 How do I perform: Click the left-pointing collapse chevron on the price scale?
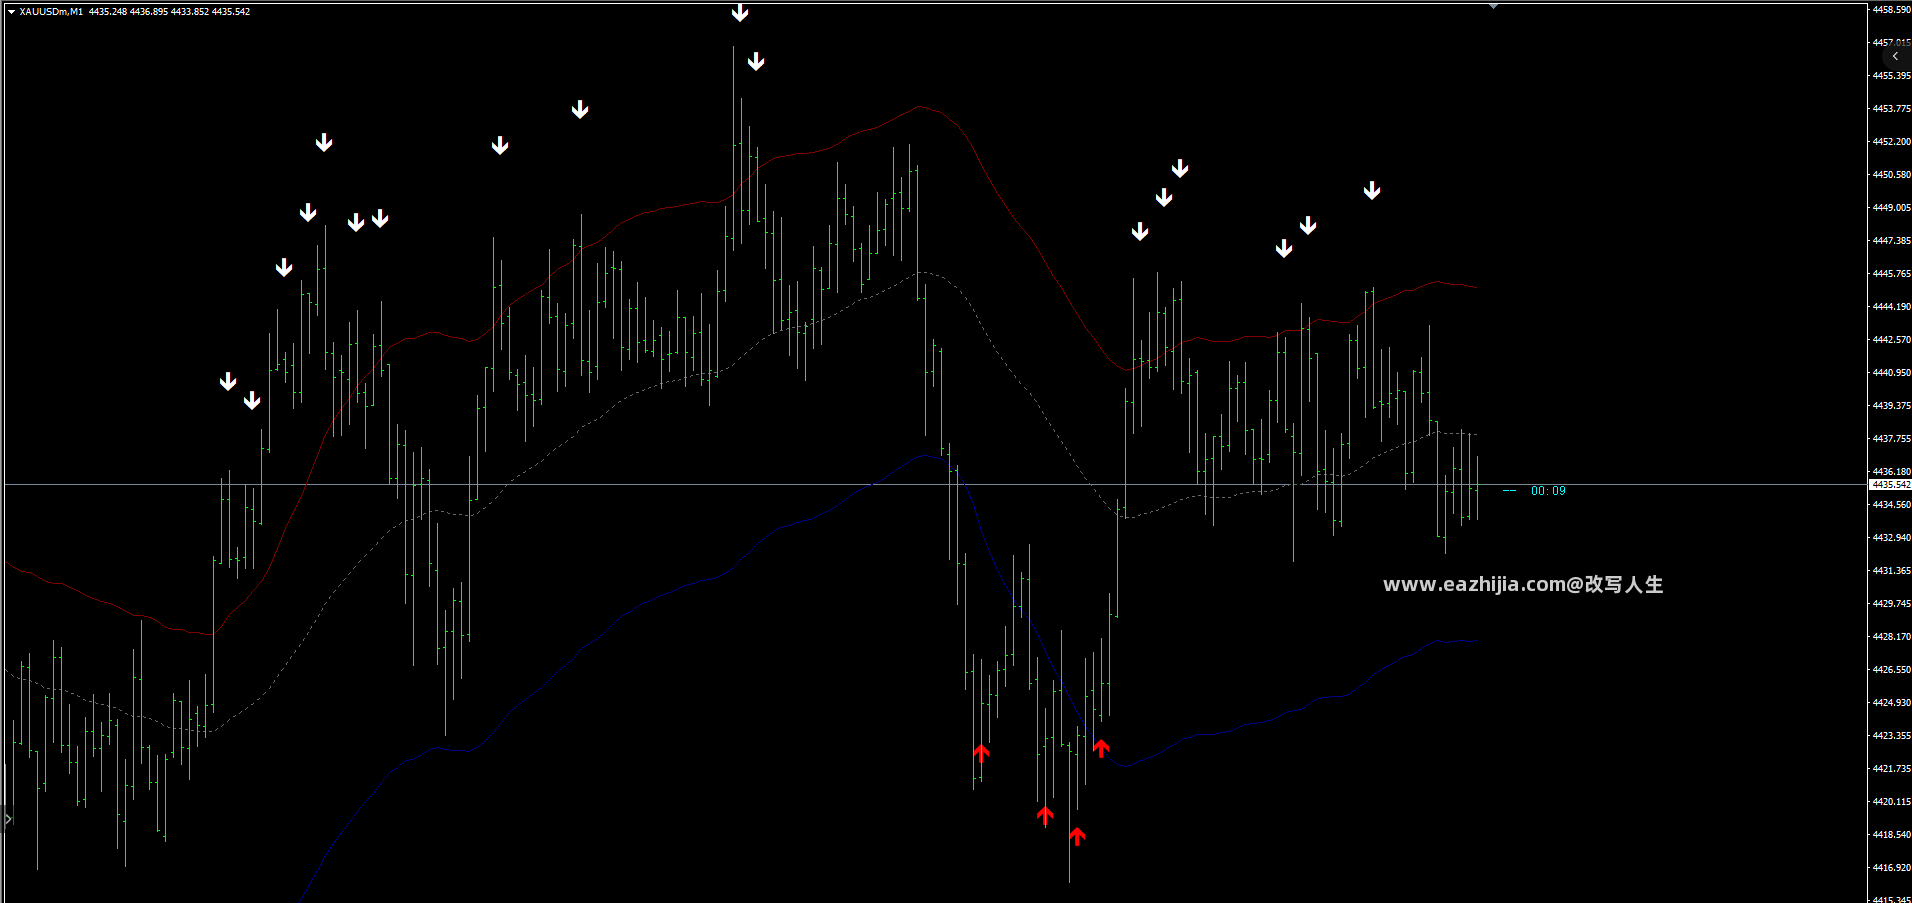1895,57
